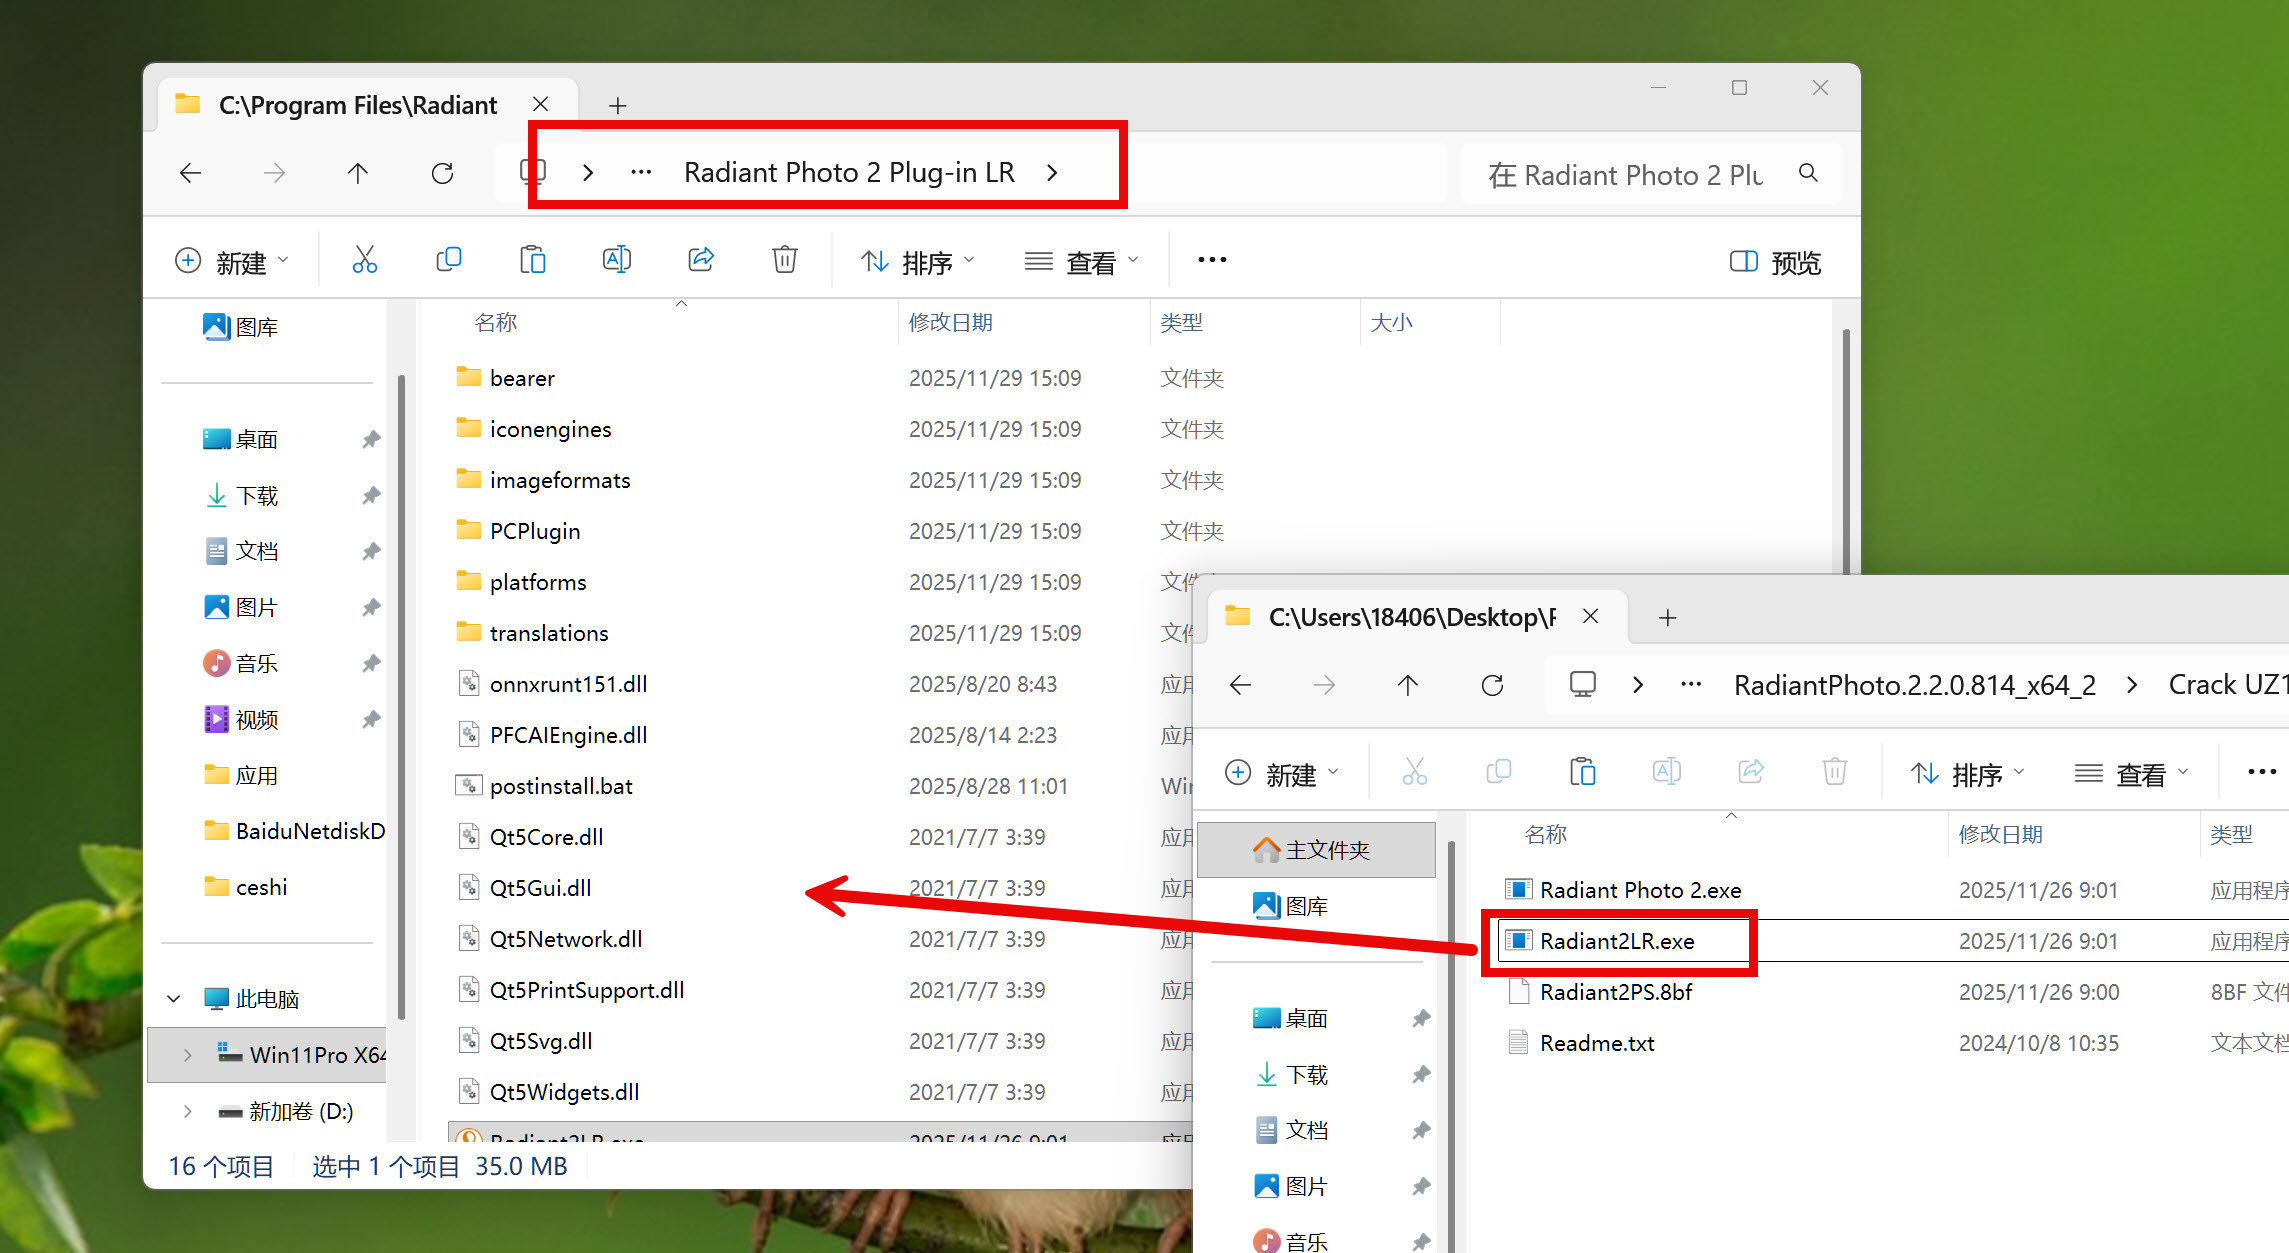Go up one level in right window
The height and width of the screenshot is (1253, 2289).
(x=1407, y=686)
